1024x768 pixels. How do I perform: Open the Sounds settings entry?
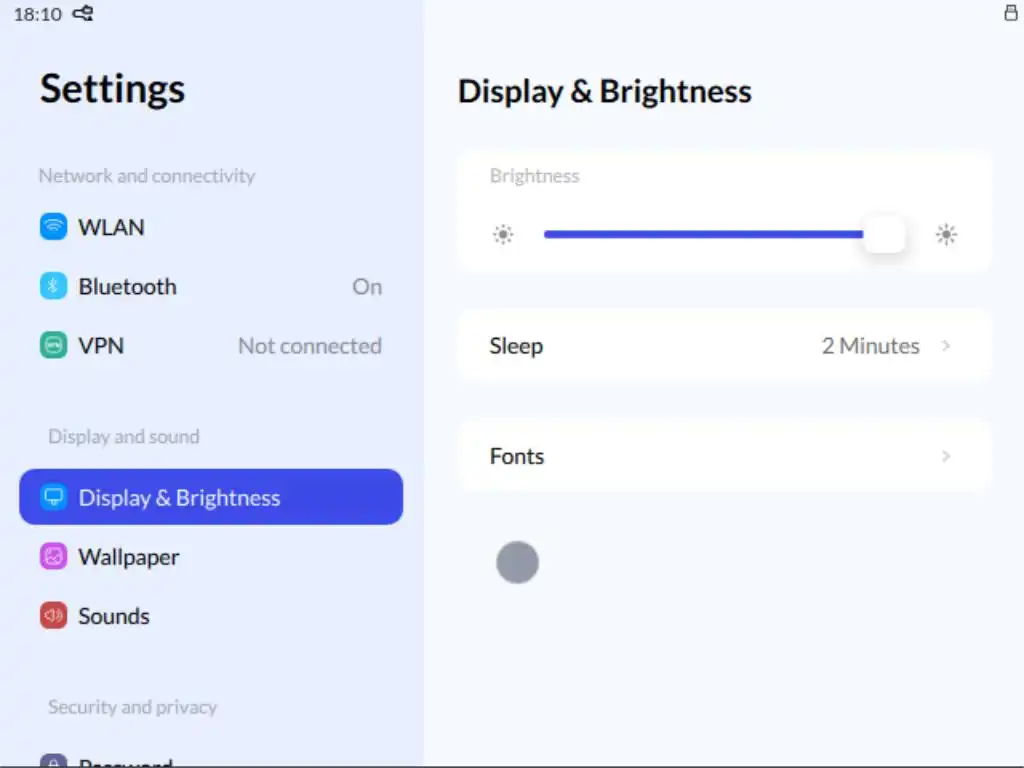pyautogui.click(x=114, y=616)
